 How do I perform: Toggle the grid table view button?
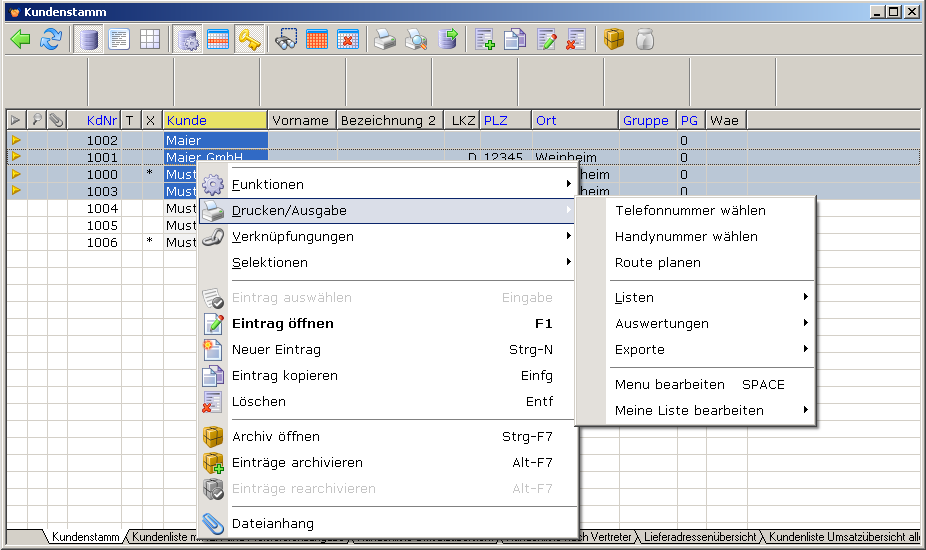point(149,39)
